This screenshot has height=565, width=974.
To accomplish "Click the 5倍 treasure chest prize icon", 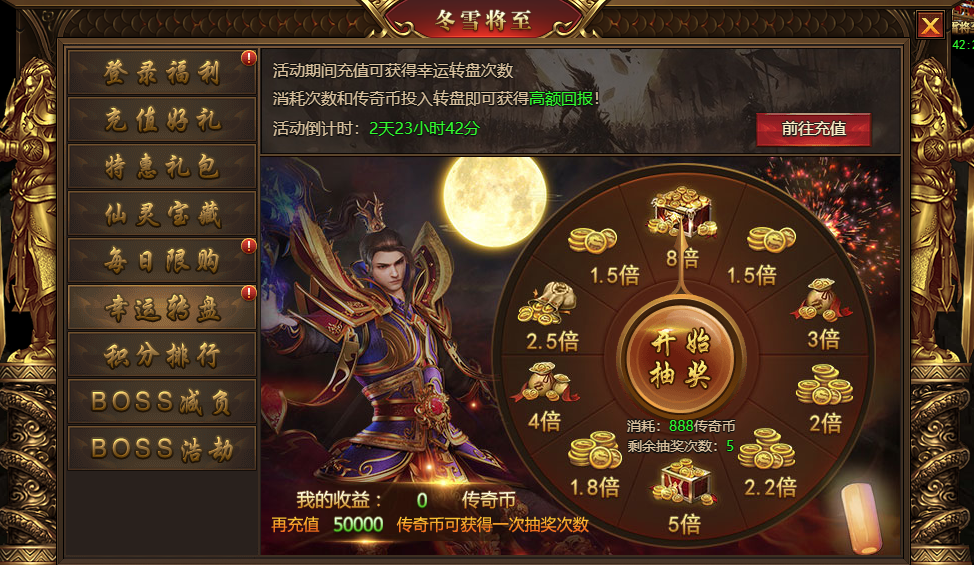I will pyautogui.click(x=684, y=482).
